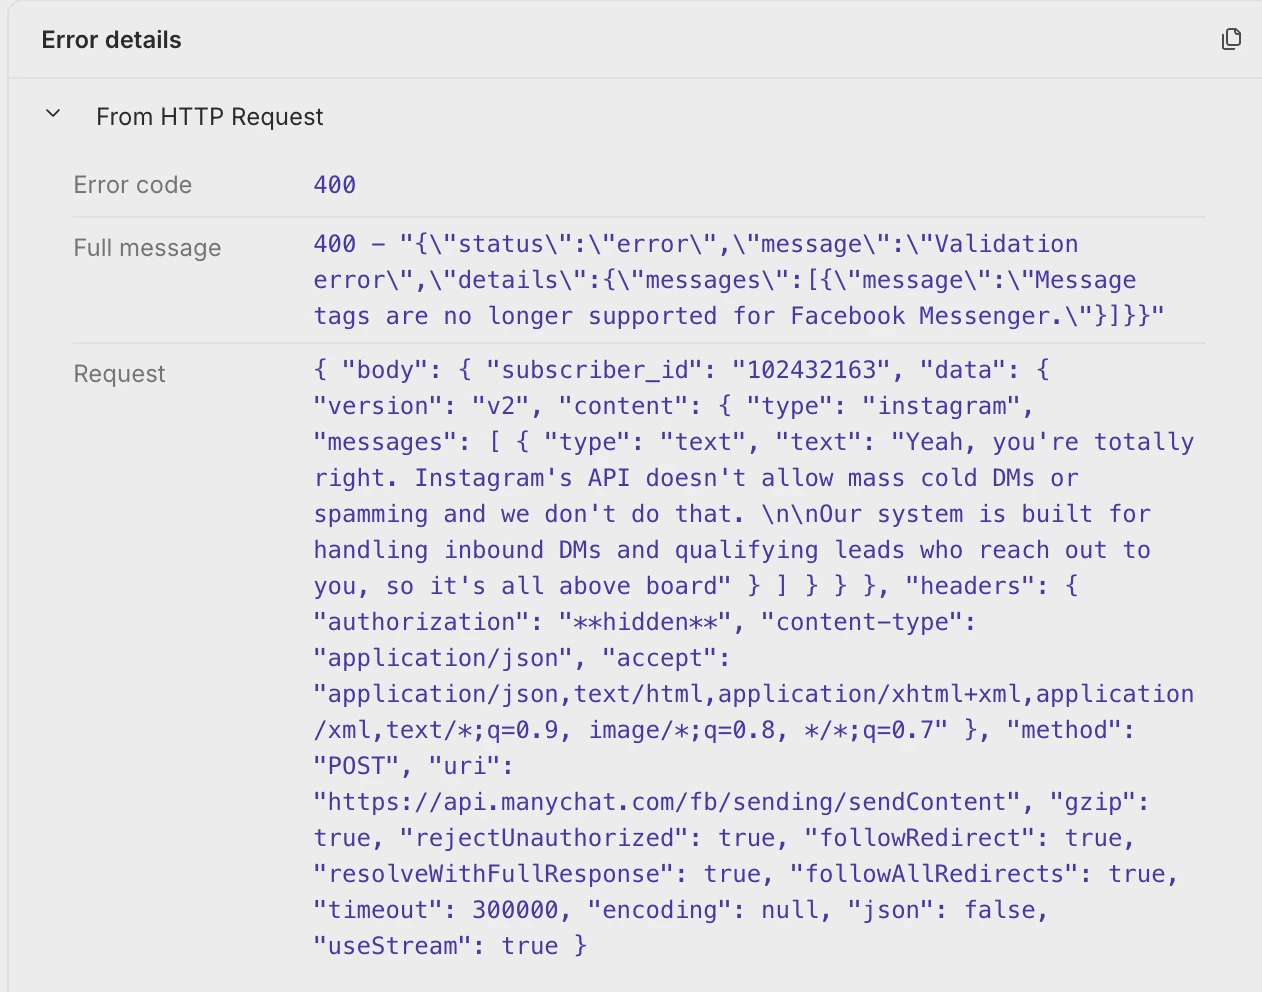Click the From HTTP Request header

point(209,117)
